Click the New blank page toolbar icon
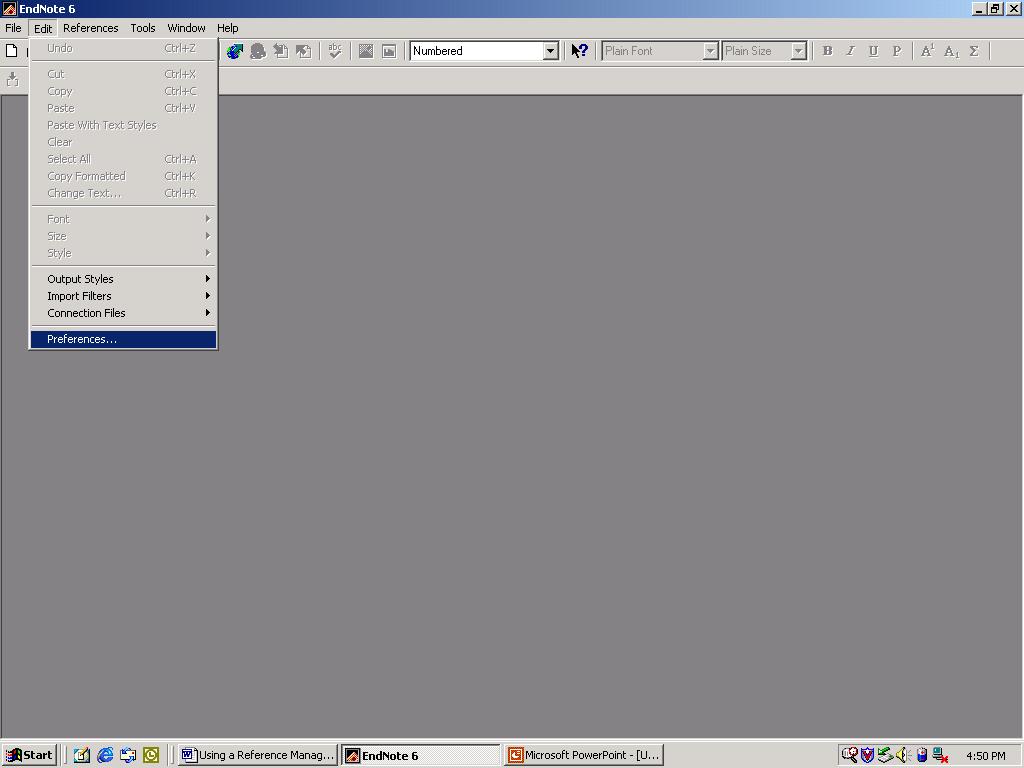 [x=12, y=51]
